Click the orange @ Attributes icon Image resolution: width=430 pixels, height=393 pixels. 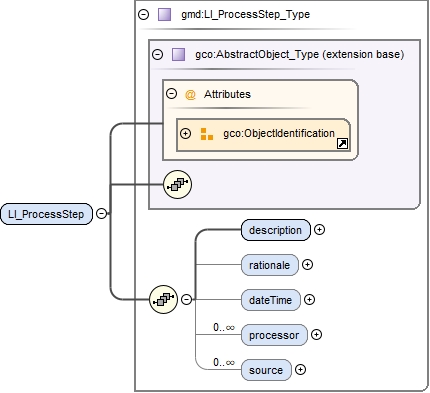point(190,95)
